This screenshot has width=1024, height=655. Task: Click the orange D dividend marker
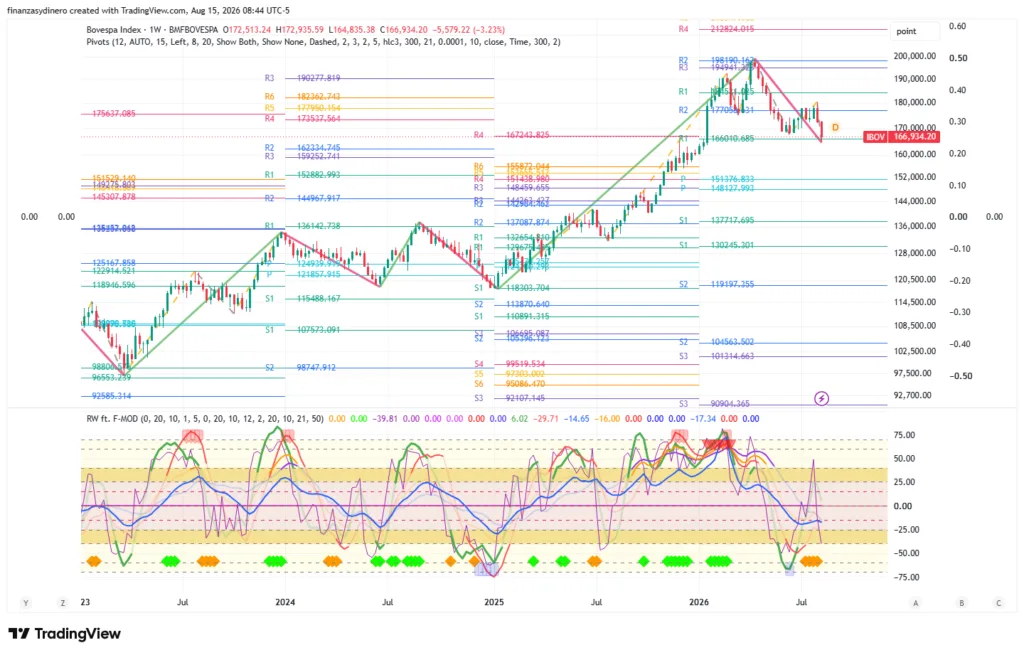coord(835,127)
